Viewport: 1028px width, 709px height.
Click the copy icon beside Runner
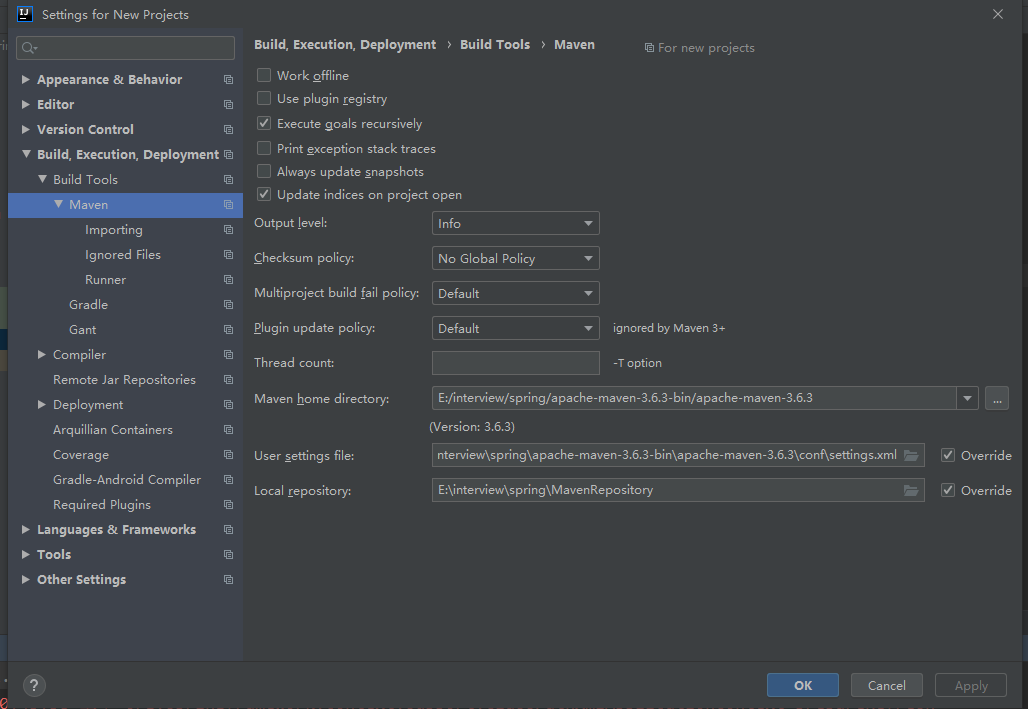click(x=228, y=279)
